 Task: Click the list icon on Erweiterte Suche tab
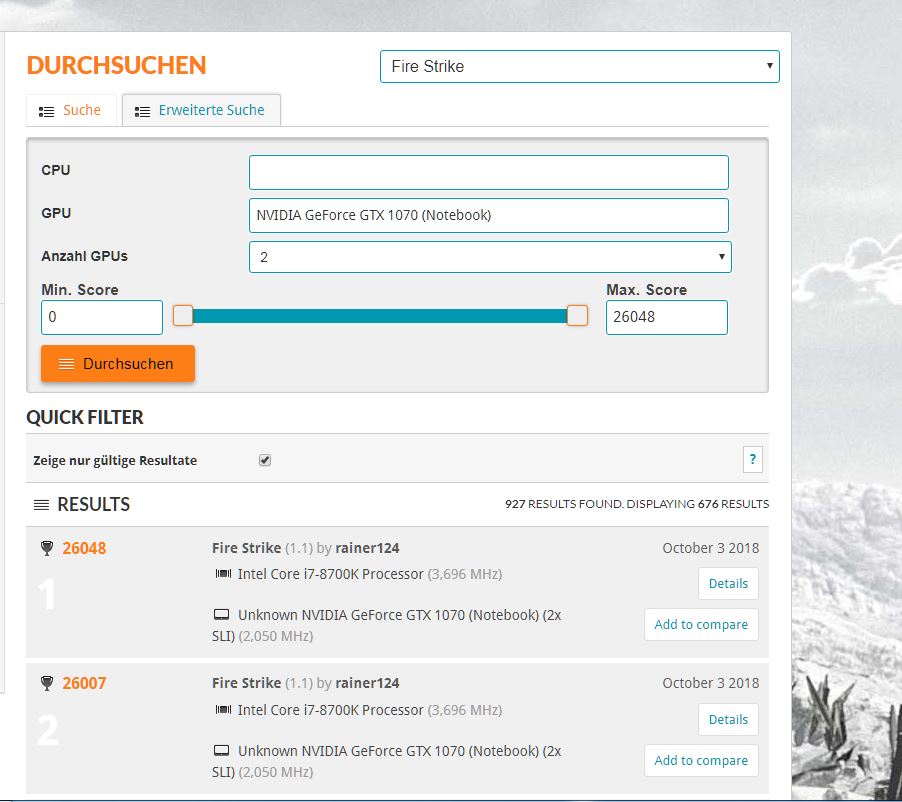142,112
